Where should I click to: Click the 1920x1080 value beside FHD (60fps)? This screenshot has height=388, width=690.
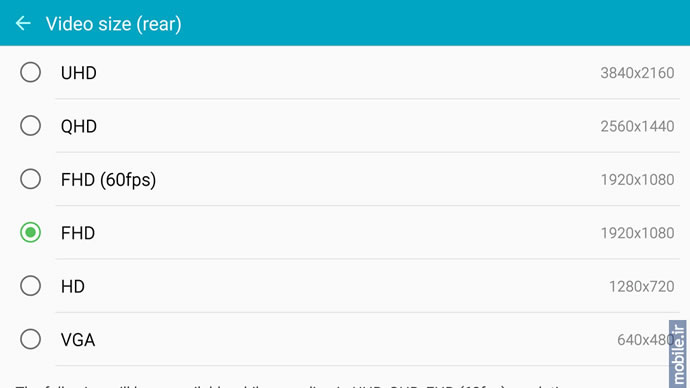tap(637, 180)
